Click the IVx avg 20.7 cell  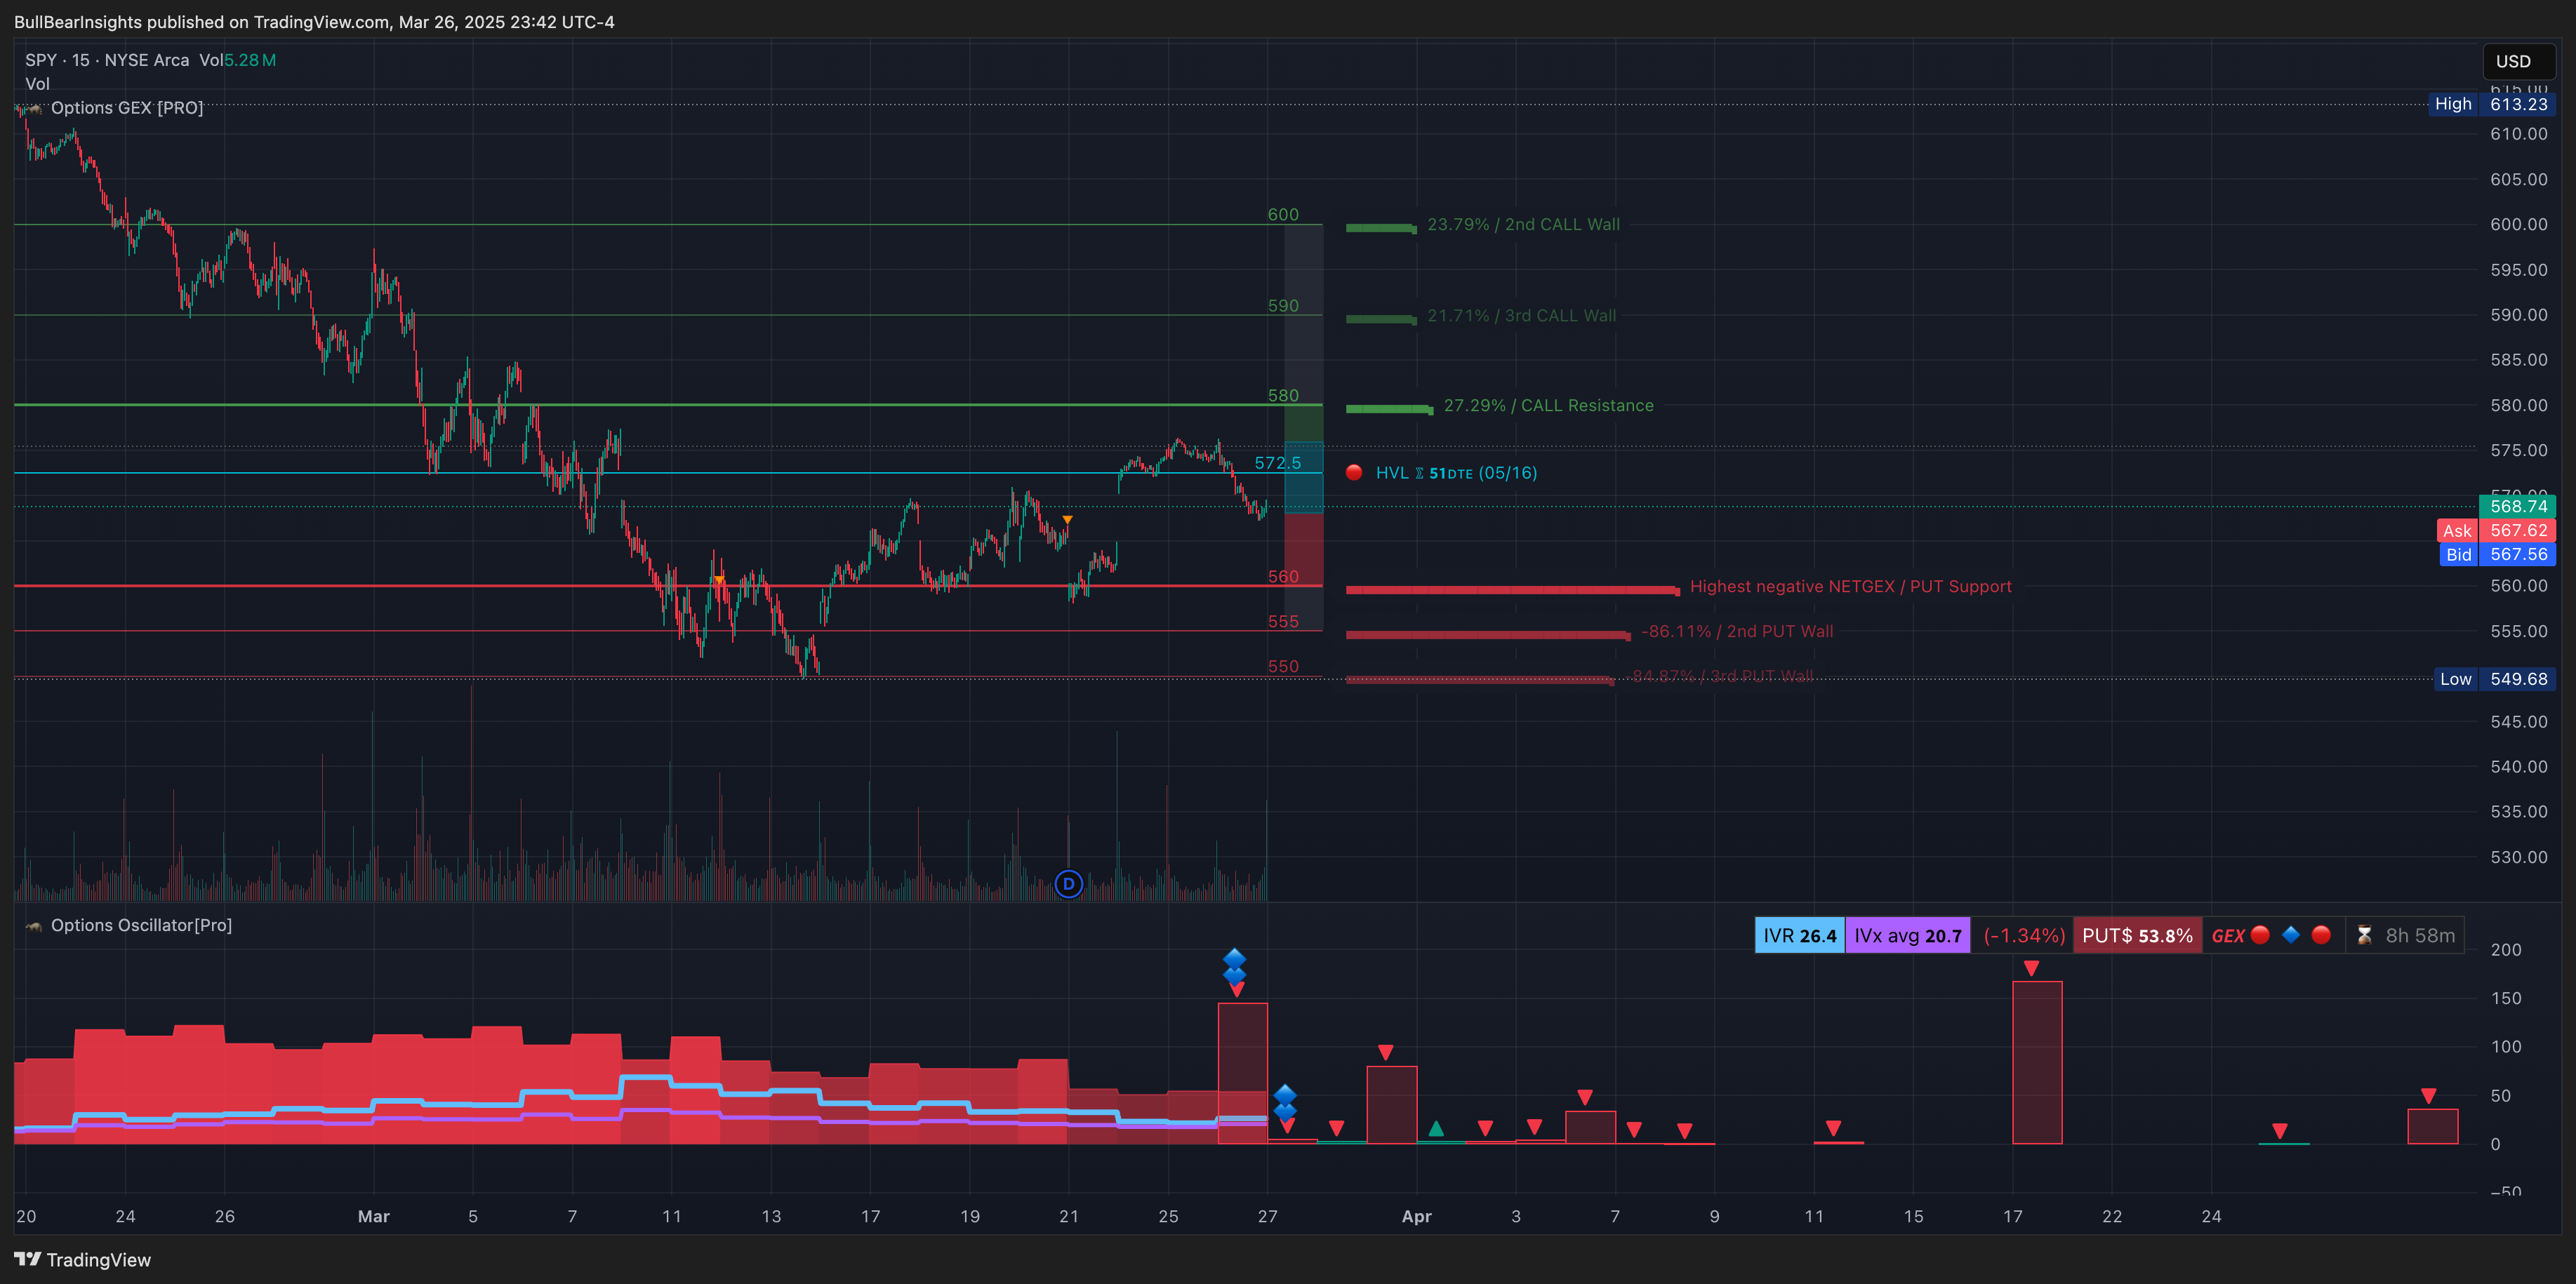pyautogui.click(x=1907, y=936)
